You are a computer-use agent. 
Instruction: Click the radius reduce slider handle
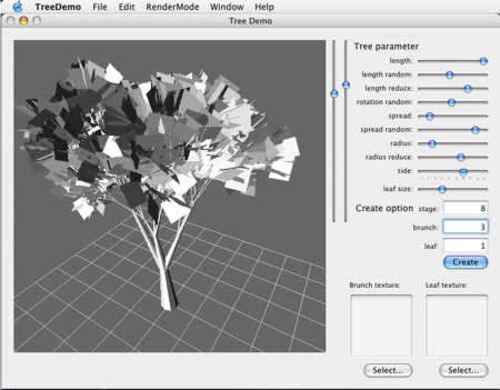pos(461,157)
